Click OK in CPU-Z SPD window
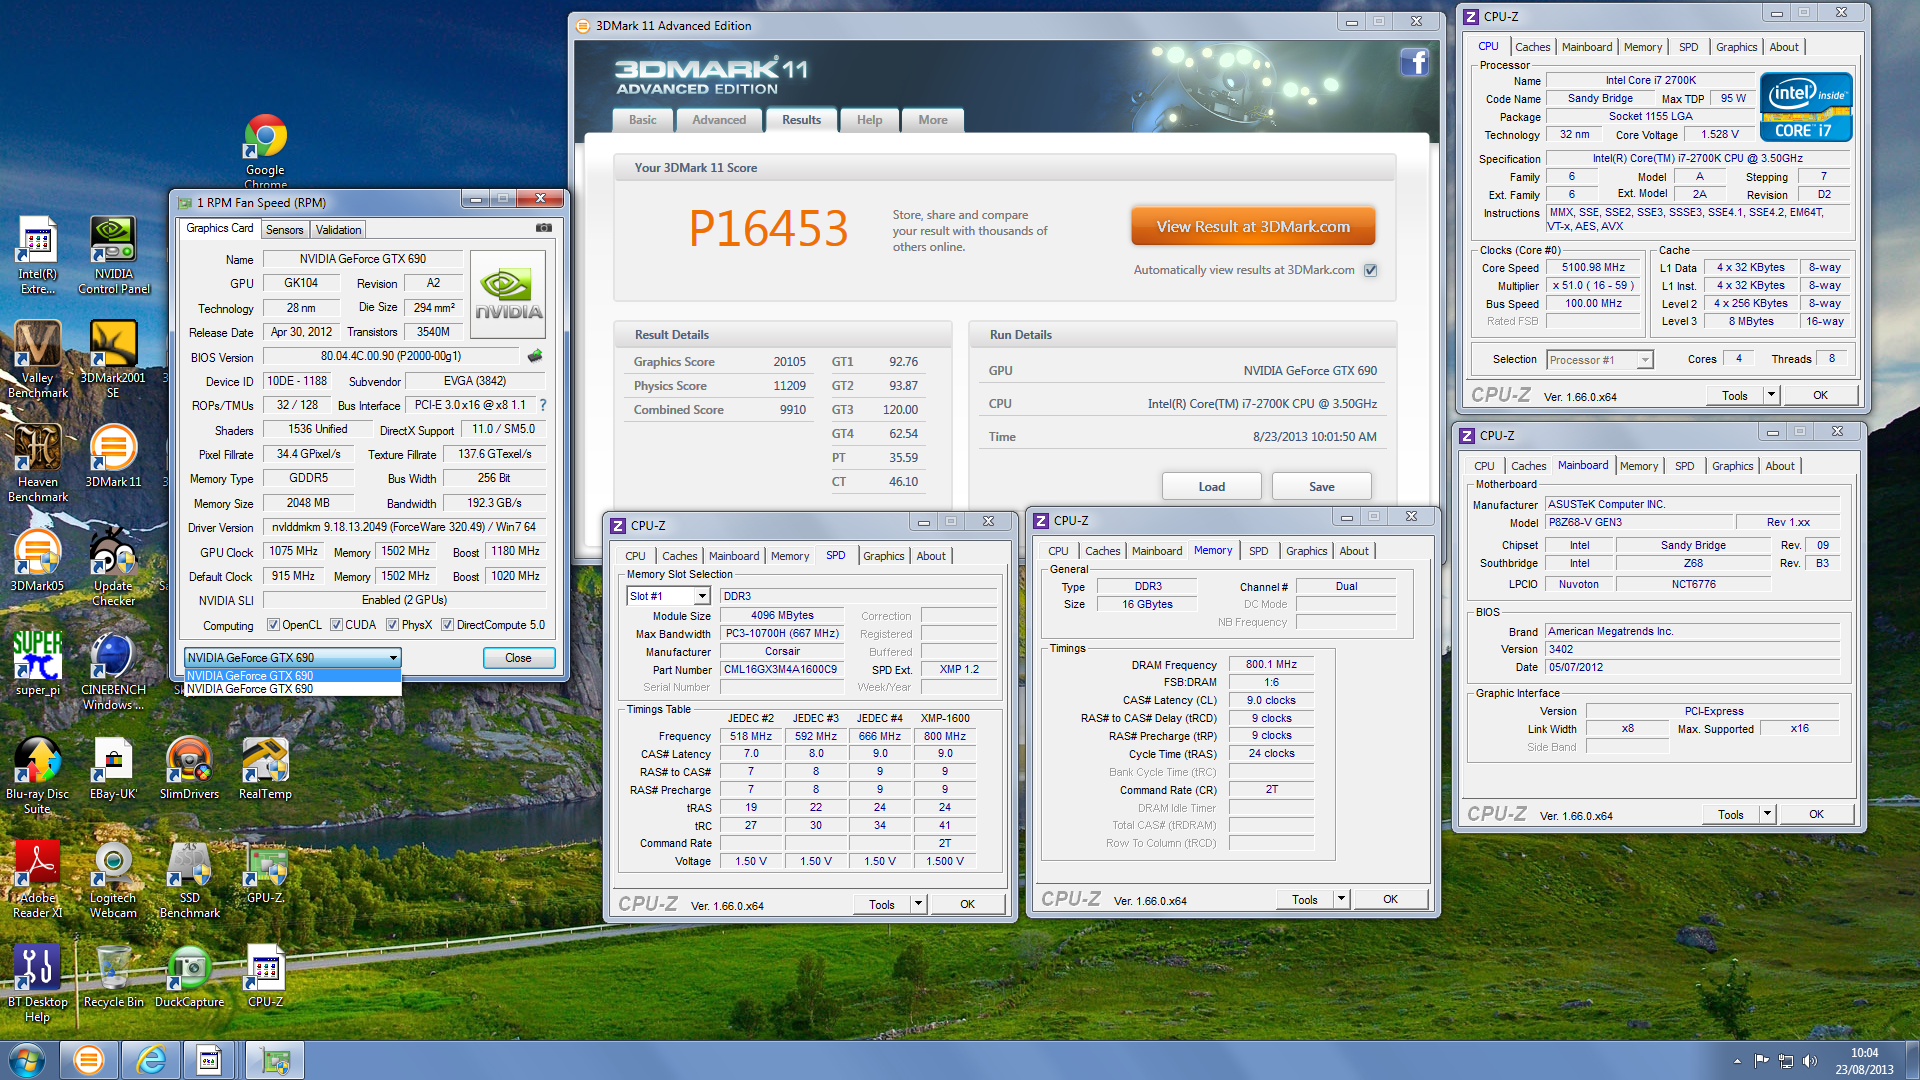Viewport: 1920px width, 1080px height. tap(967, 904)
